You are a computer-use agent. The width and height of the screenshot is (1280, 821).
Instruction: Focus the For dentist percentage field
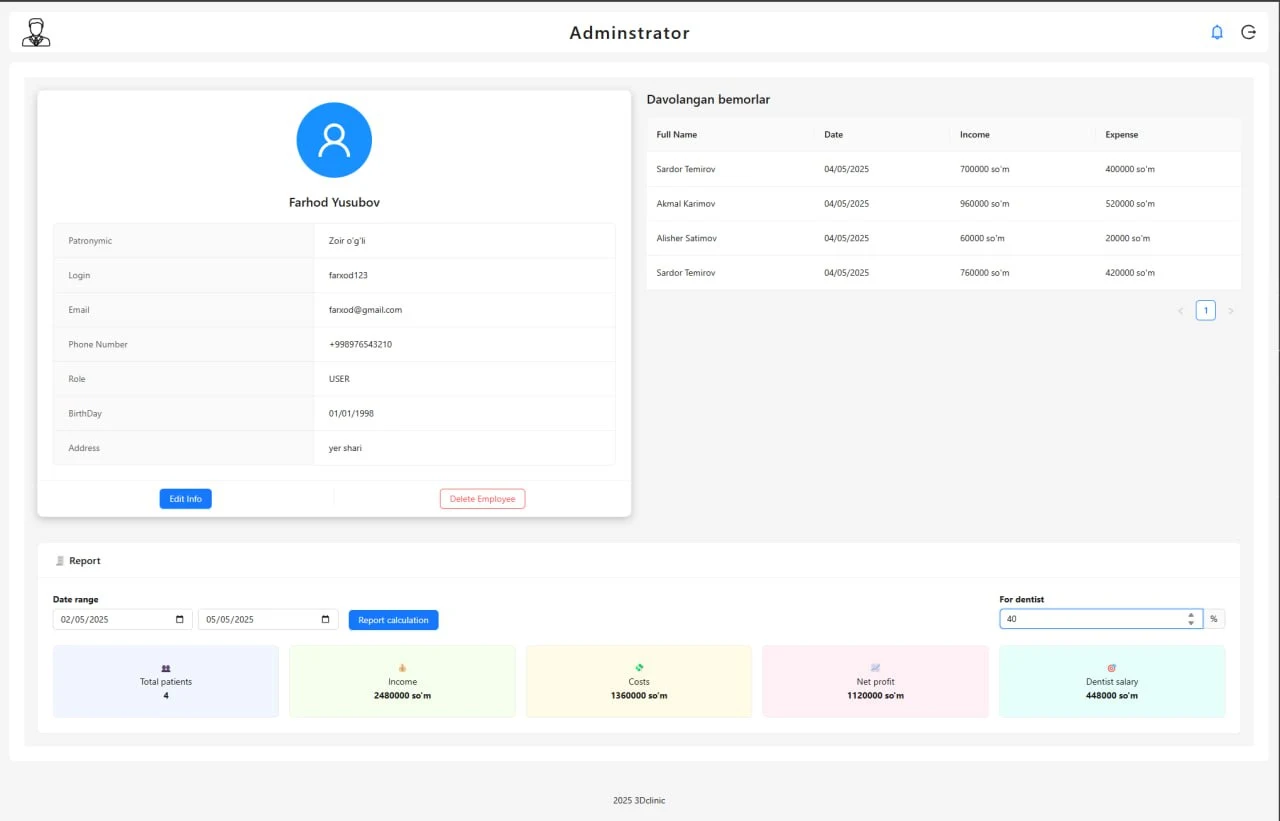(1090, 619)
